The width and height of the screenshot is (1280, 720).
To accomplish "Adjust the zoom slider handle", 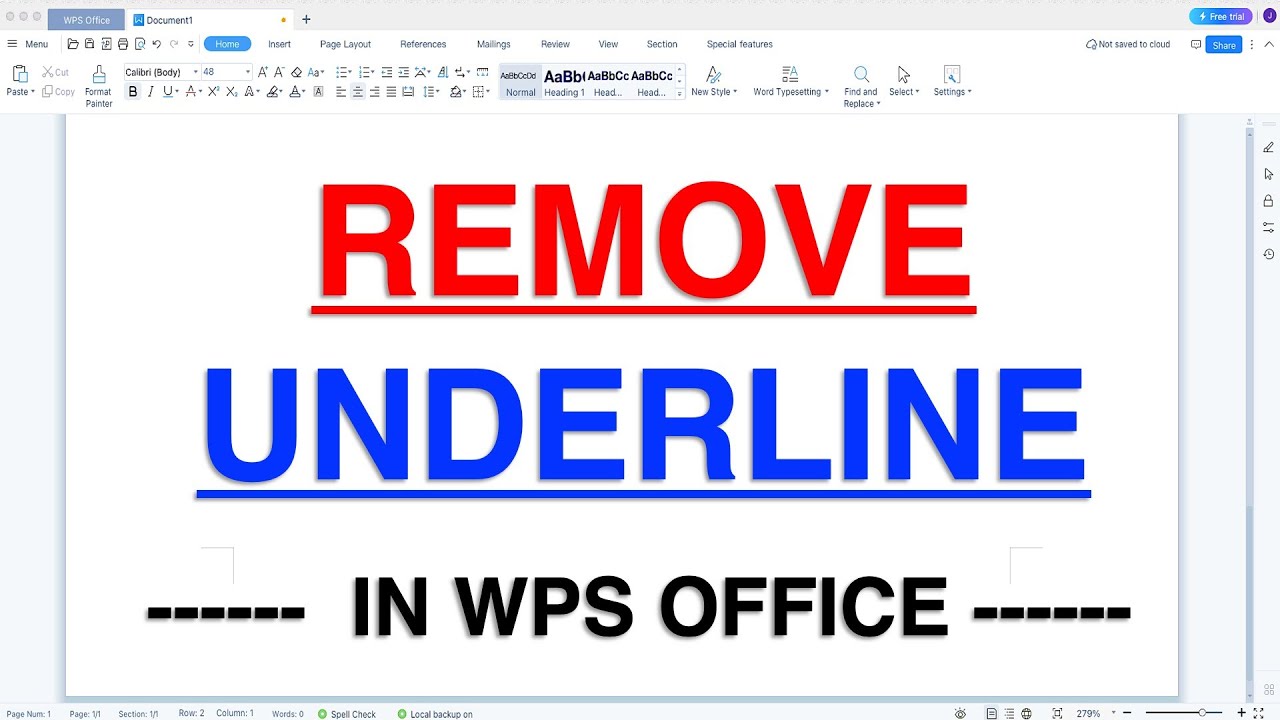I will tap(1202, 713).
